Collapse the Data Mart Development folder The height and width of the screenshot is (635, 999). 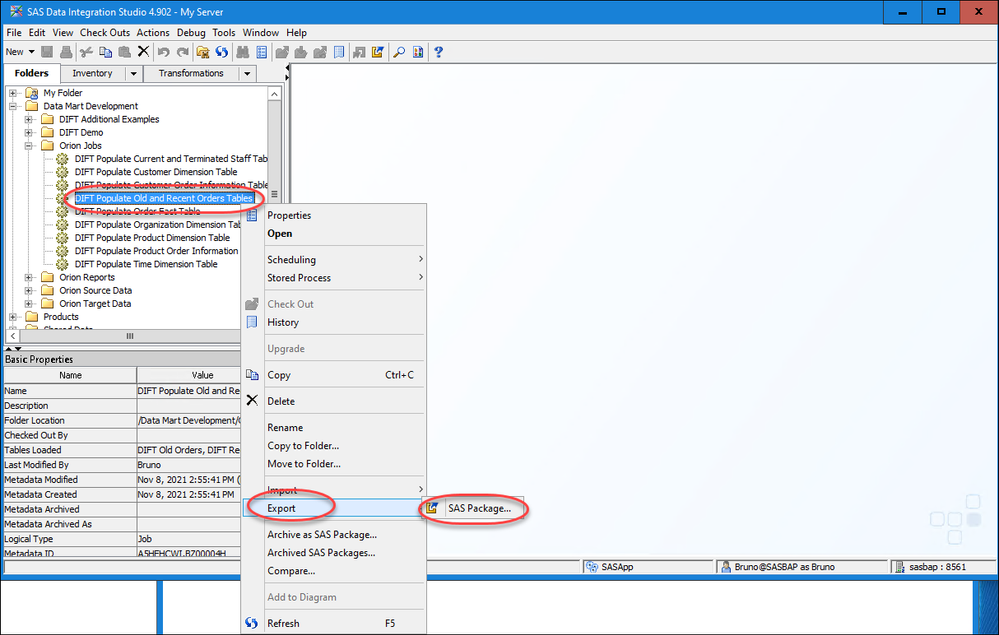(13, 106)
